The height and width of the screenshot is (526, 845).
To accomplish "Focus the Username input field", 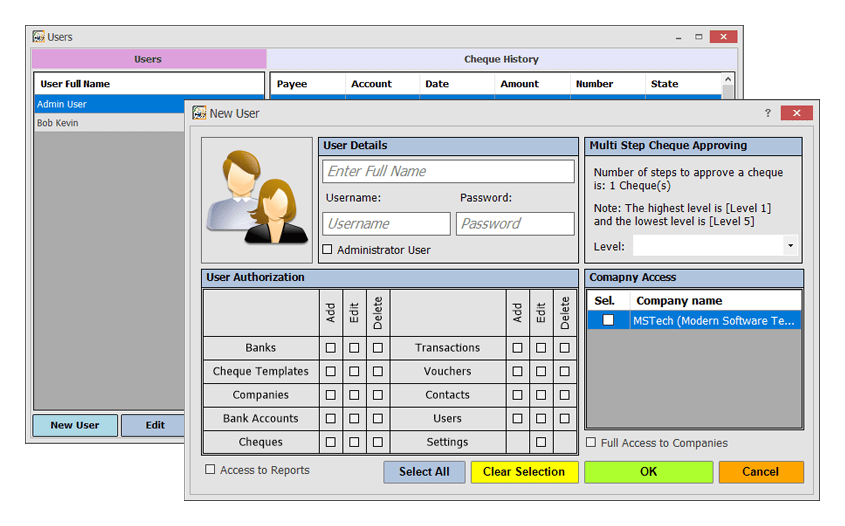I will point(386,224).
